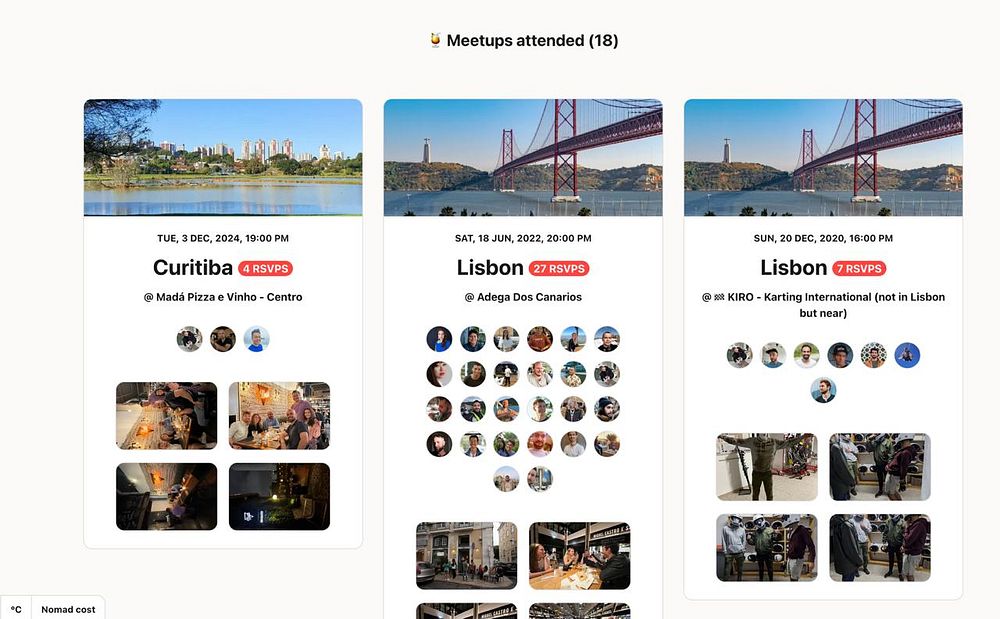Image resolution: width=1000 pixels, height=619 pixels.
Task: View top-right Karting helmet room photo
Action: click(880, 467)
